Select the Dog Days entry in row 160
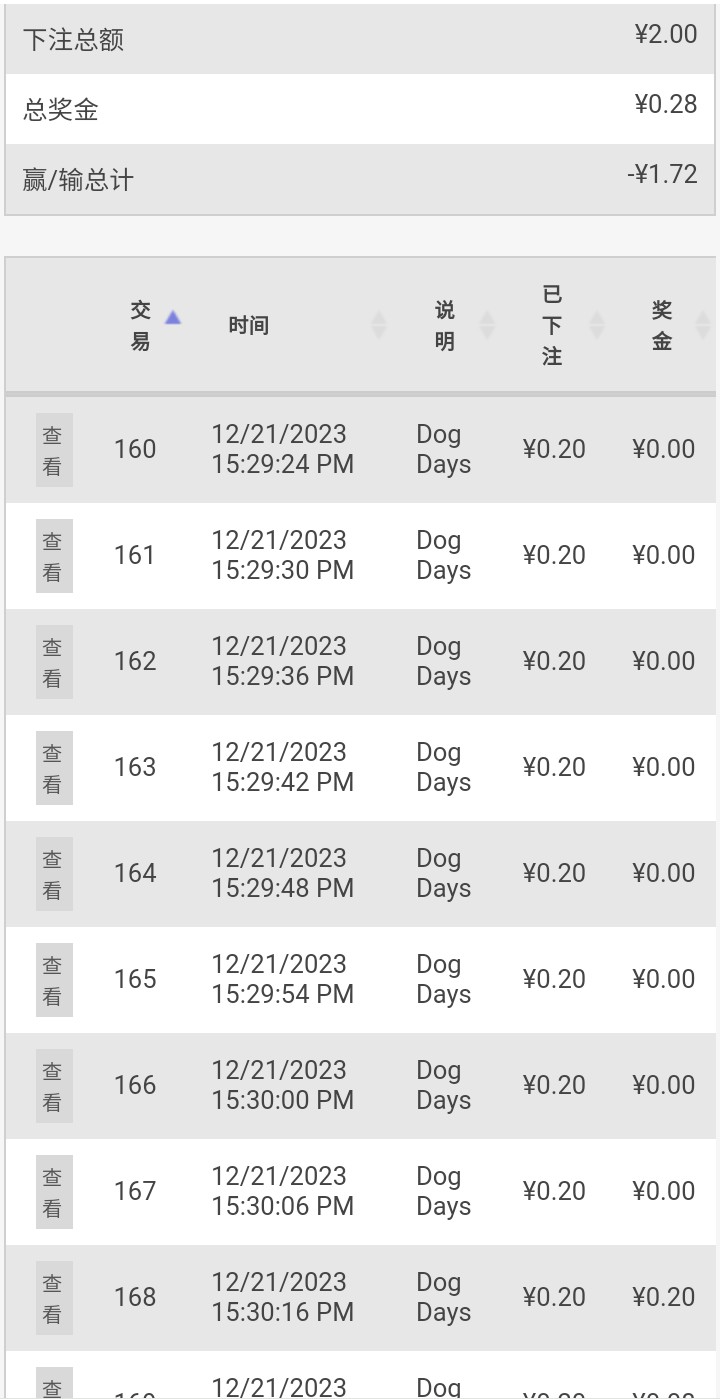Viewport: 720px width, 1399px height. (x=444, y=450)
